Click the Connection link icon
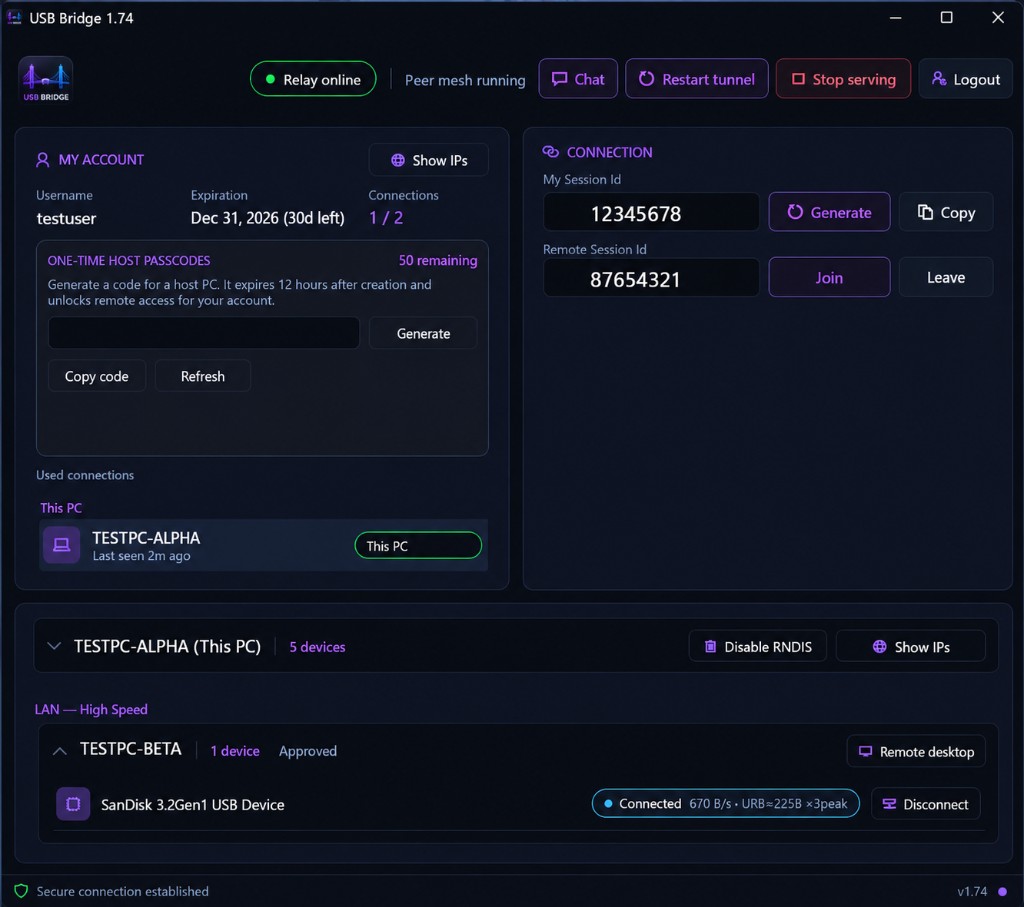 [x=551, y=151]
